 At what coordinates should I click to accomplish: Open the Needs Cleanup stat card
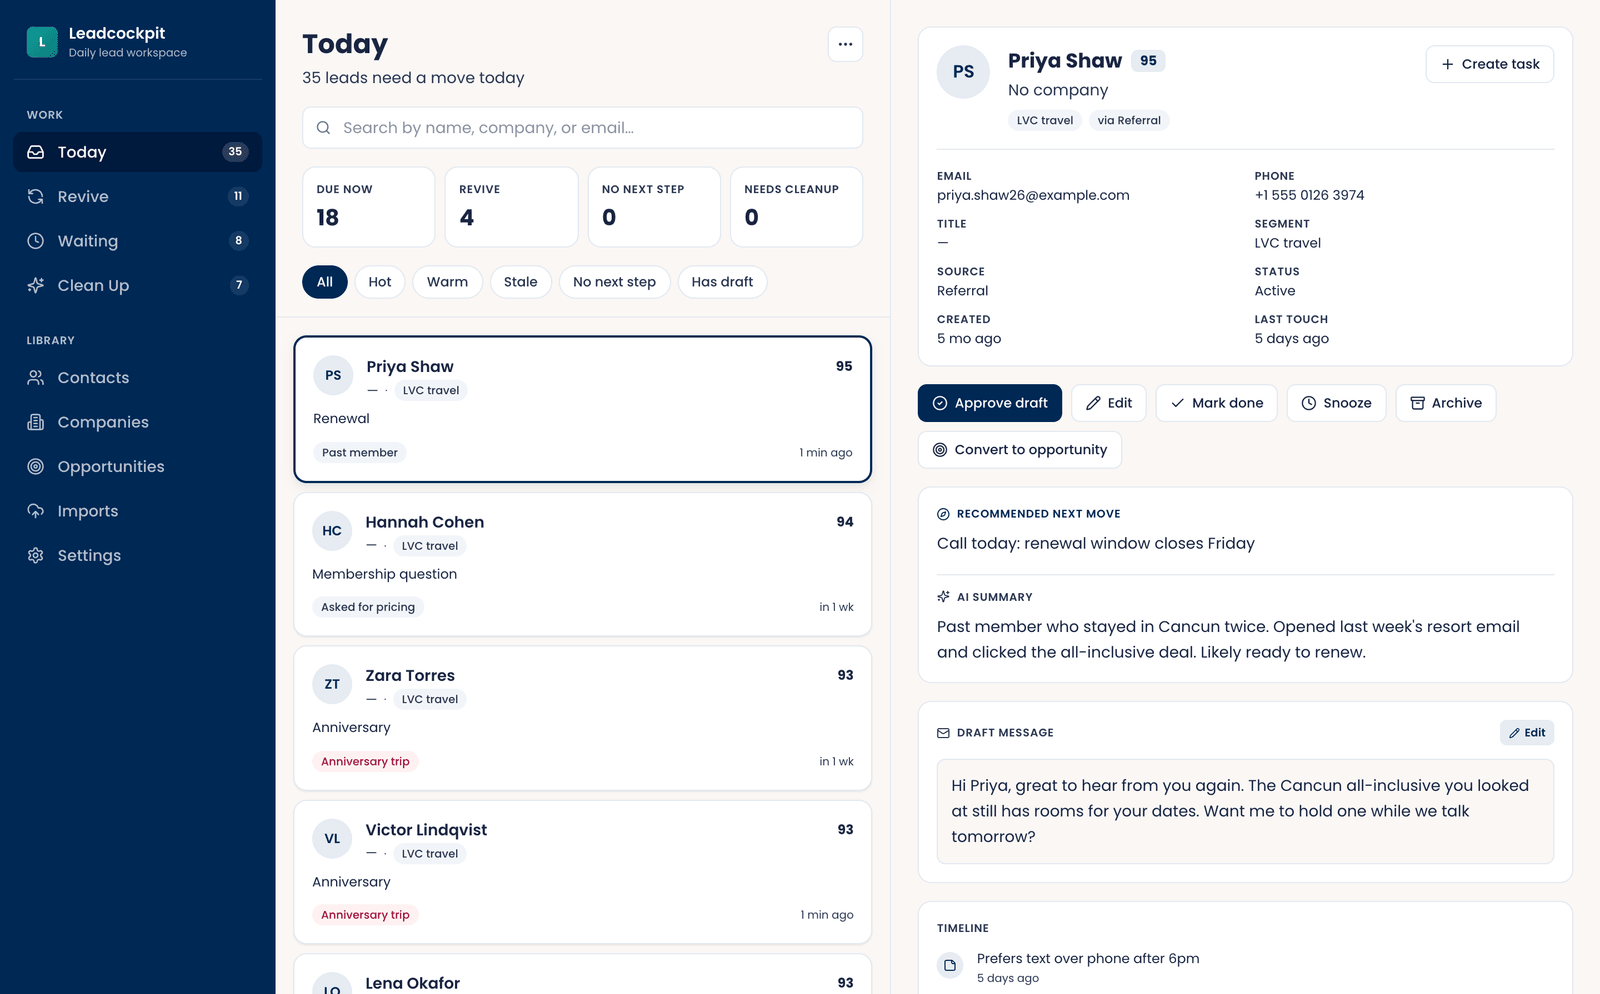coord(796,207)
